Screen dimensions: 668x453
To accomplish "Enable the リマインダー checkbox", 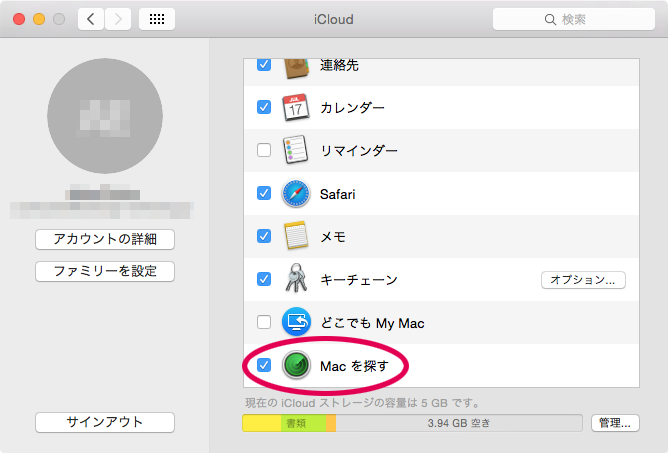I will [x=264, y=150].
